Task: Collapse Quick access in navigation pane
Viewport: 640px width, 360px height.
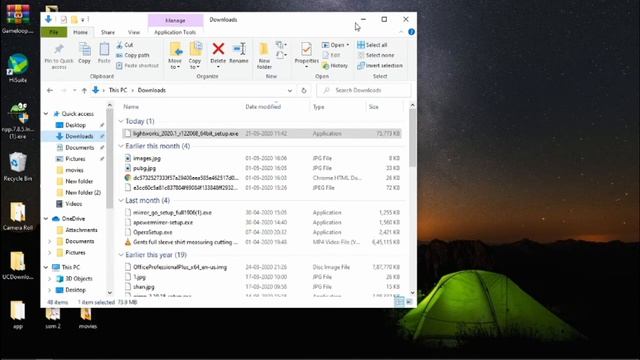Action: pos(46,114)
